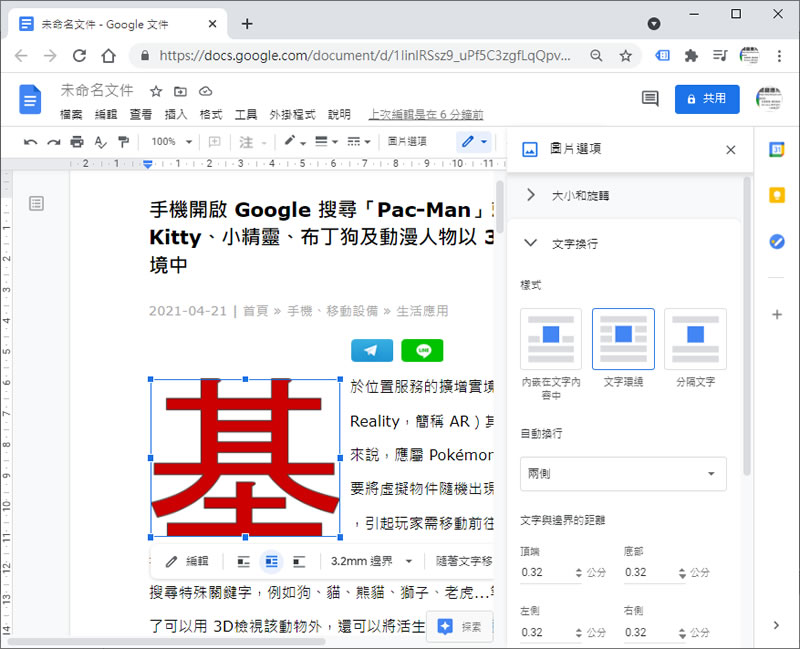Viewport: 800px width, 649px height.
Task: Close the image options panel
Action: (x=731, y=149)
